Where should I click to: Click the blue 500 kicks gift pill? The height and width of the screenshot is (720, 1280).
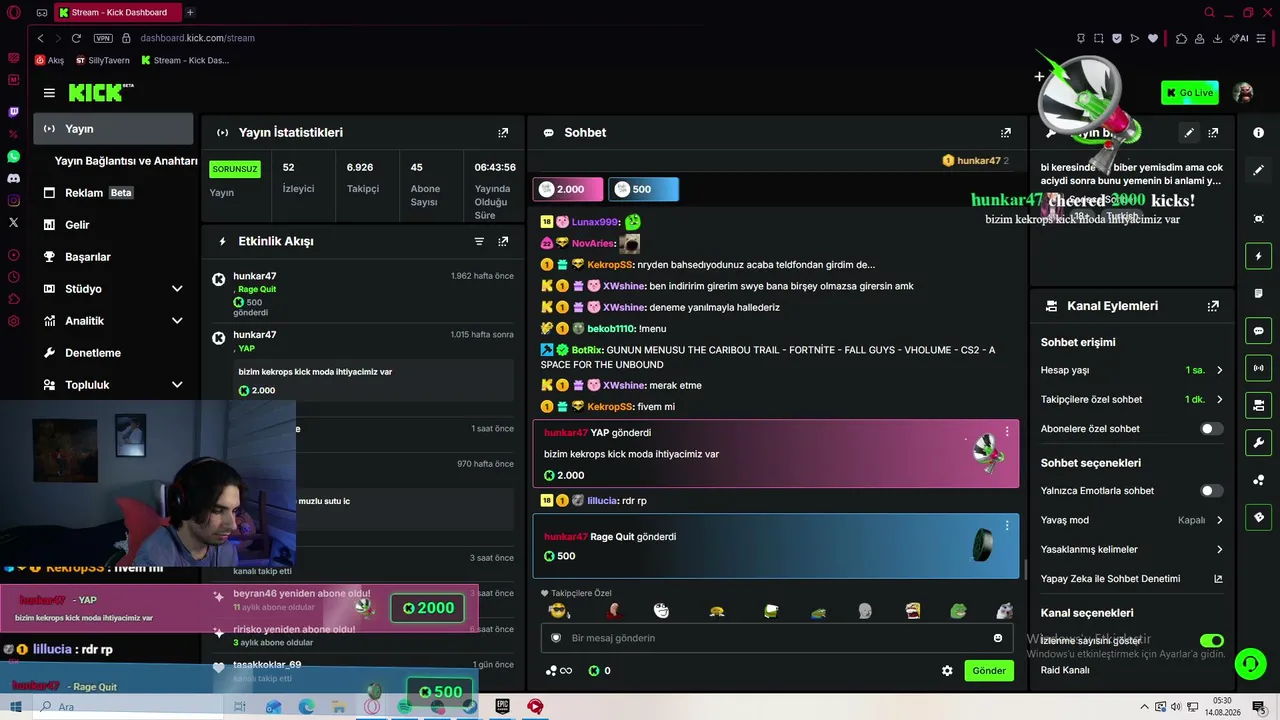(x=644, y=189)
